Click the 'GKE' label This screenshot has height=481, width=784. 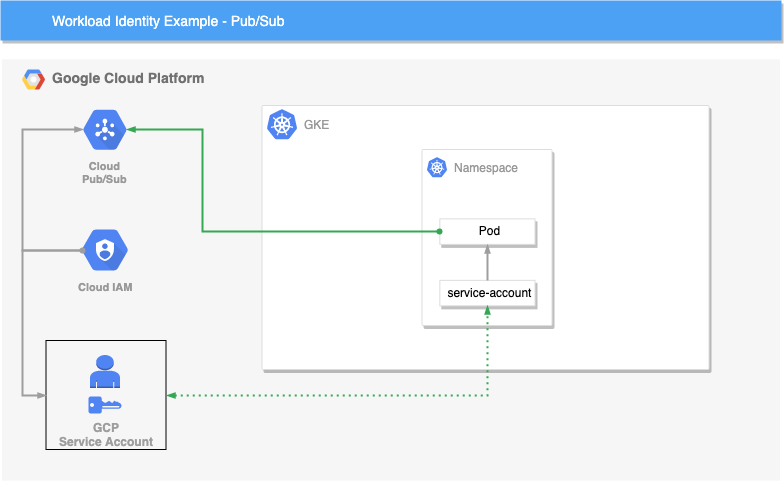(x=316, y=124)
